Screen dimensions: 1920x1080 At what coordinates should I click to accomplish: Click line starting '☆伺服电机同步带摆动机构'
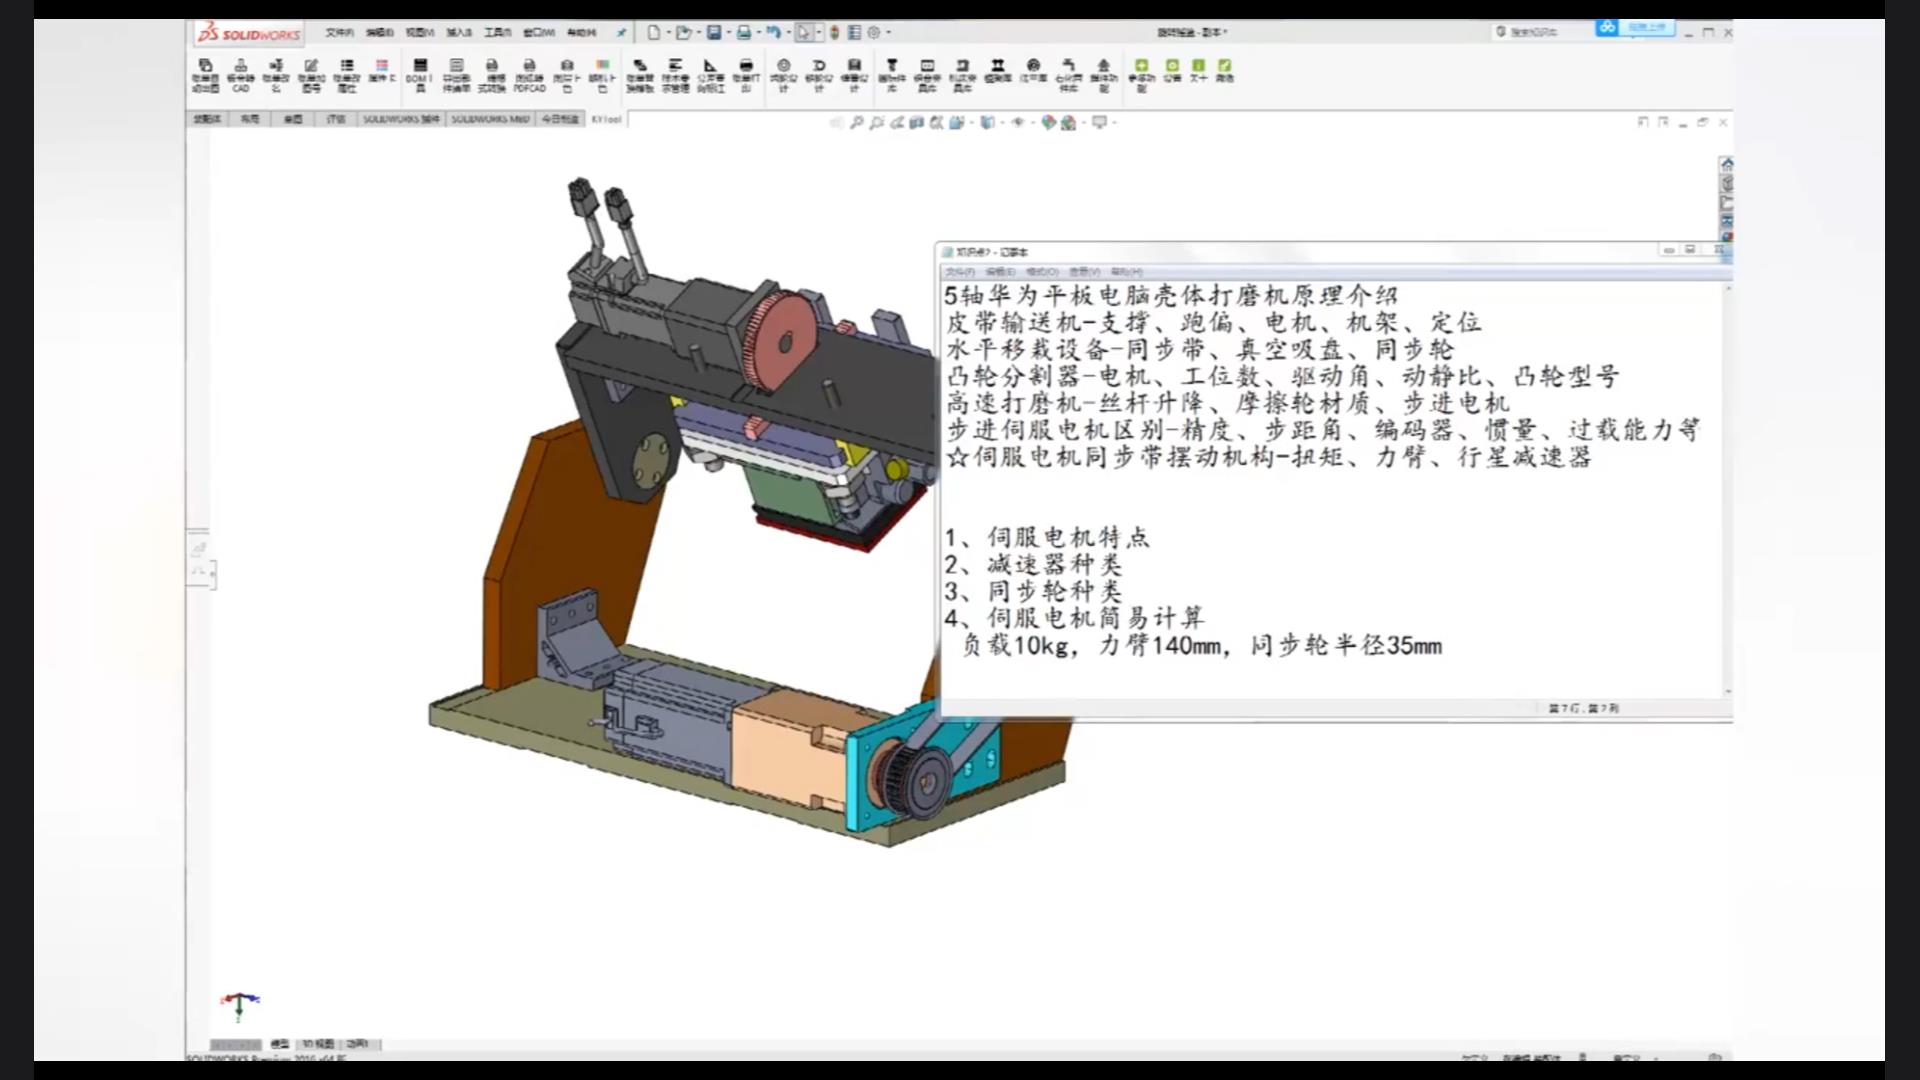tap(1268, 457)
